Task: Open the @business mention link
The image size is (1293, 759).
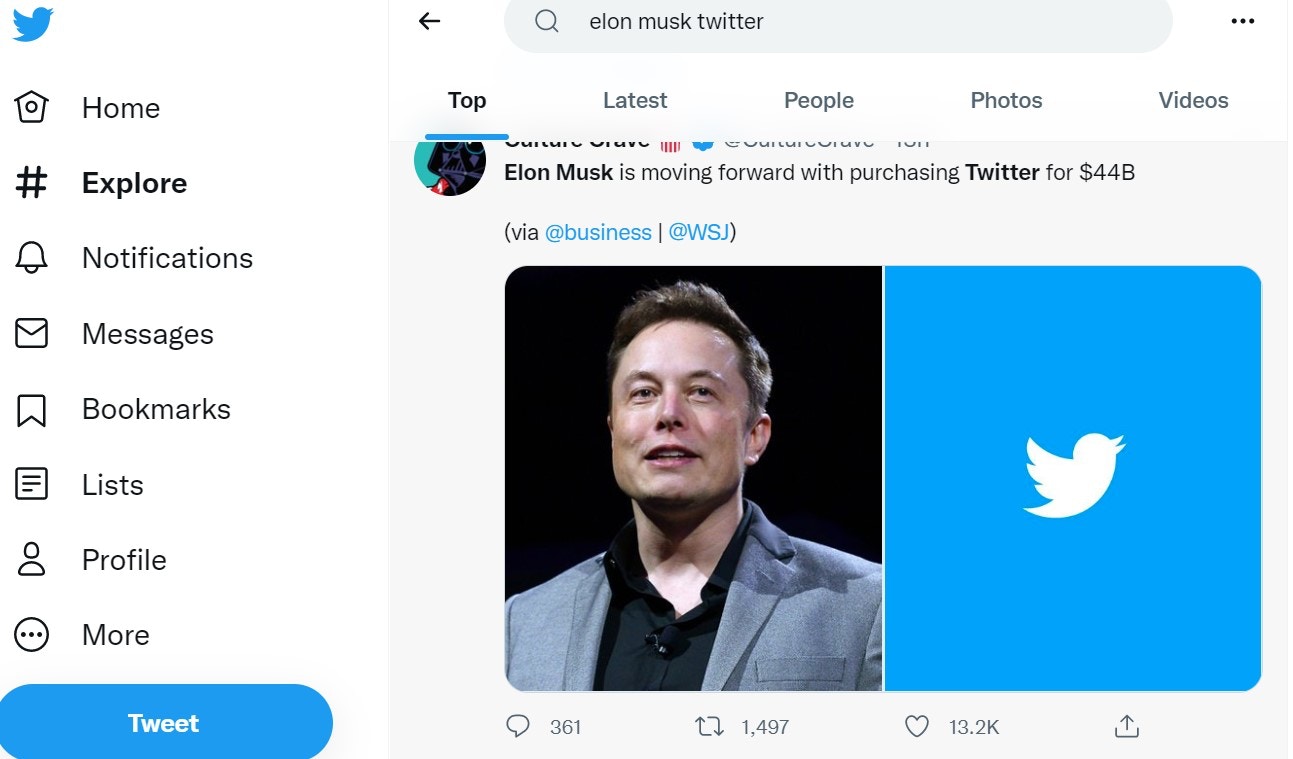Action: [x=598, y=232]
